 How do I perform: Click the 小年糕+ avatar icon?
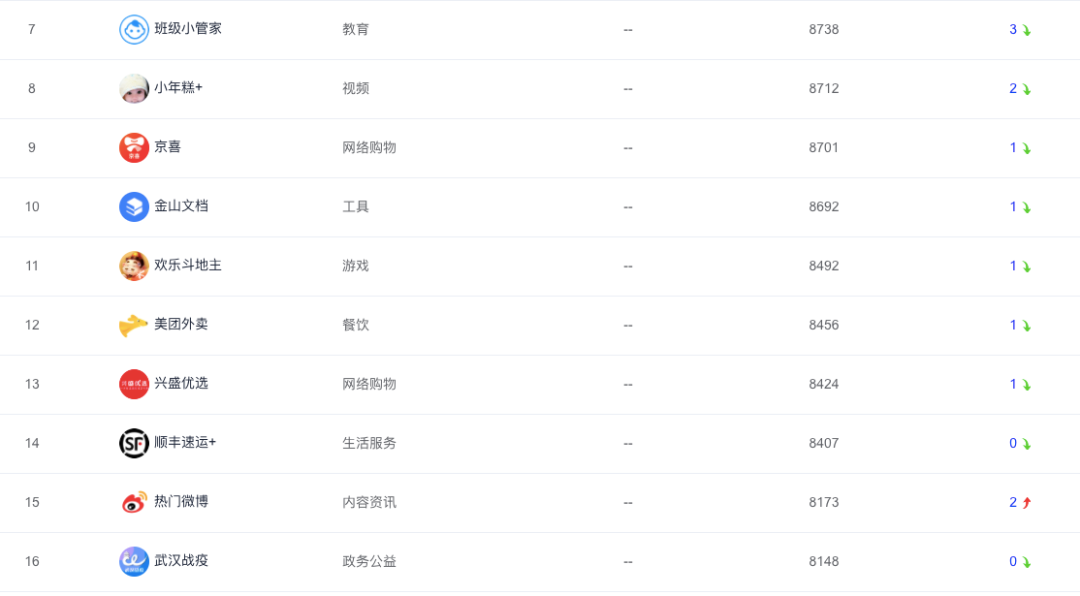(x=134, y=89)
